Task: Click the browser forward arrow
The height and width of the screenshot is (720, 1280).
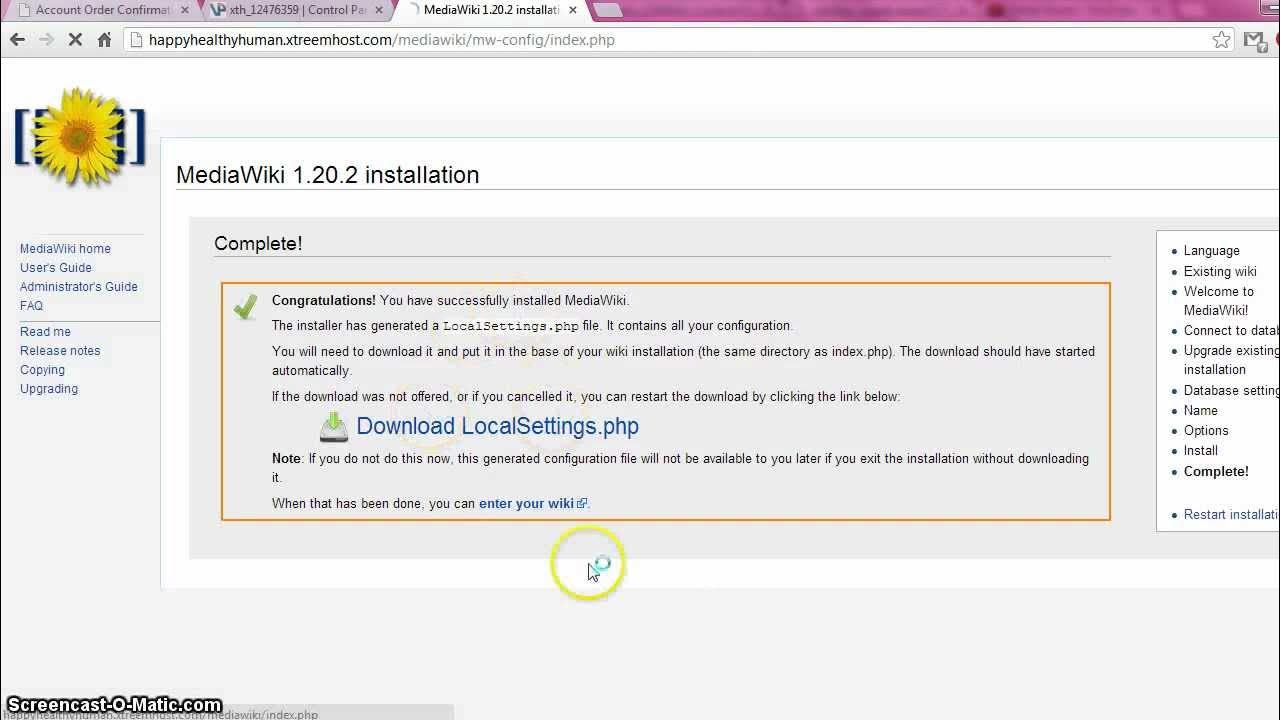Action: [x=46, y=40]
